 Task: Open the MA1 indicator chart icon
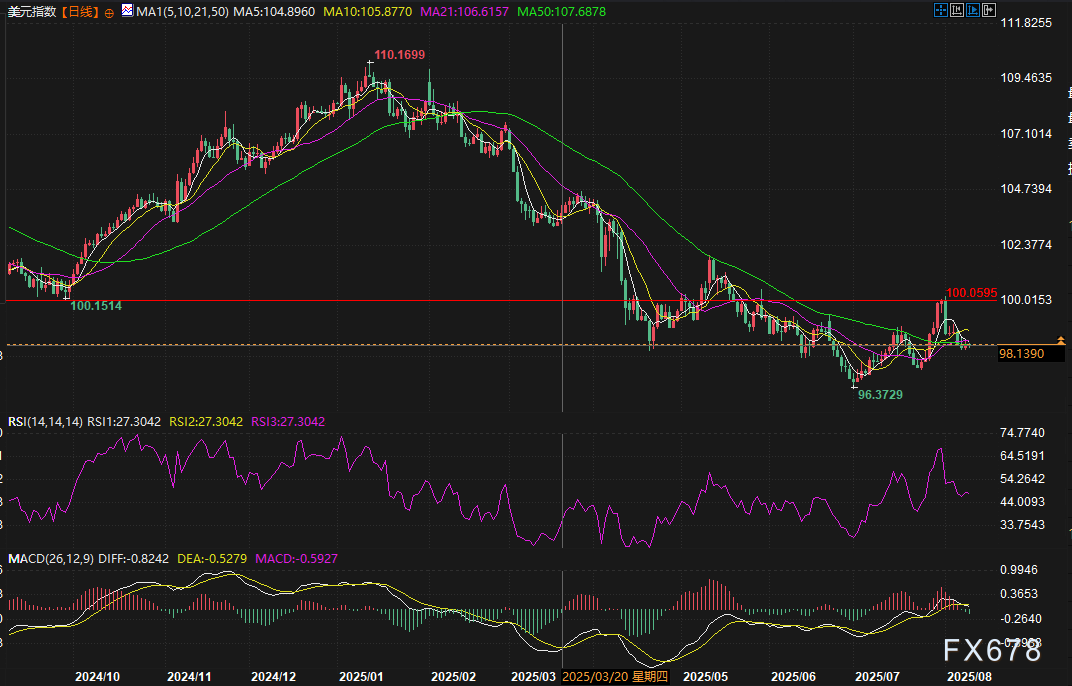tap(126, 12)
